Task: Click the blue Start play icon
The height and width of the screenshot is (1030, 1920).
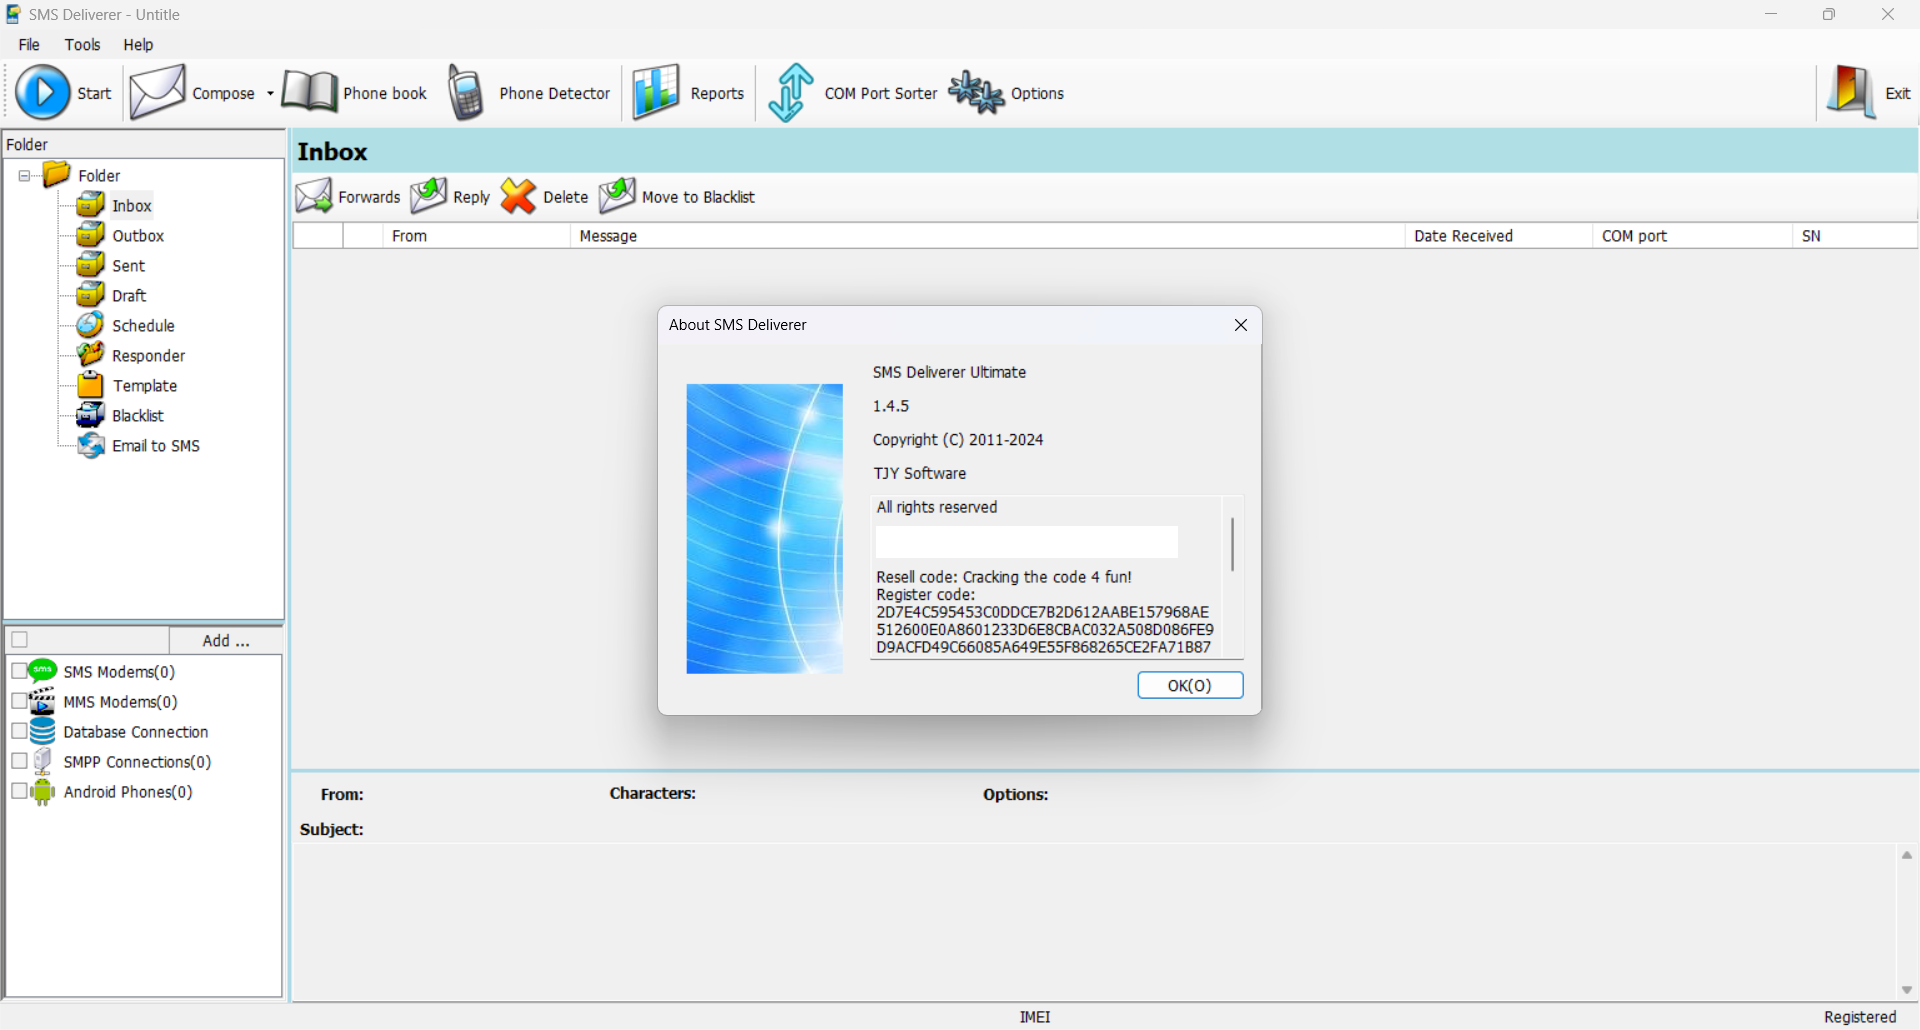Action: 42,92
